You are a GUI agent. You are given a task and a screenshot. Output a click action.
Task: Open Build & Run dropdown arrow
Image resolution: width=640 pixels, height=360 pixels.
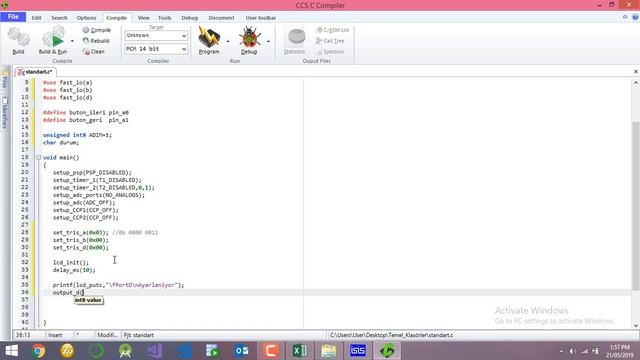tap(72, 41)
